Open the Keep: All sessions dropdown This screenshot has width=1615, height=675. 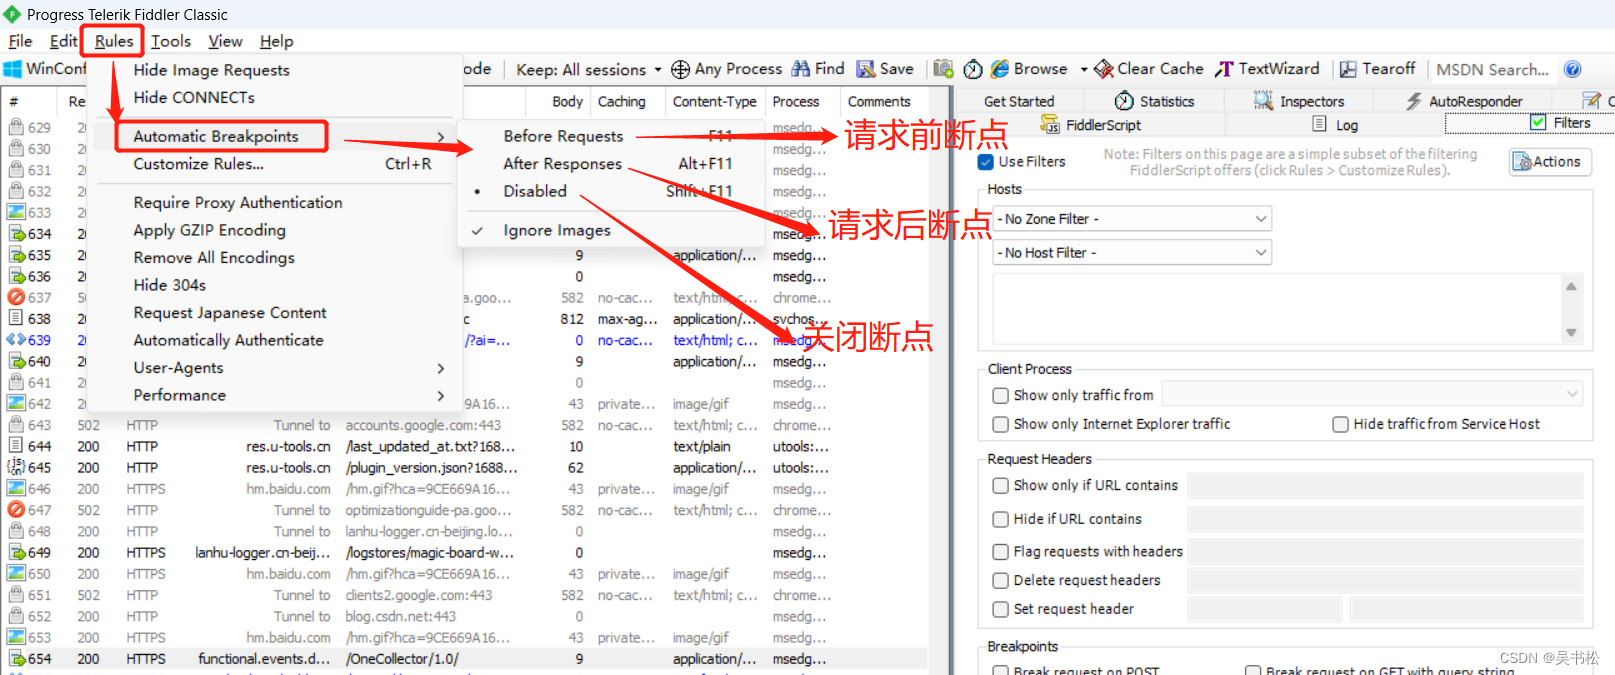tap(588, 69)
